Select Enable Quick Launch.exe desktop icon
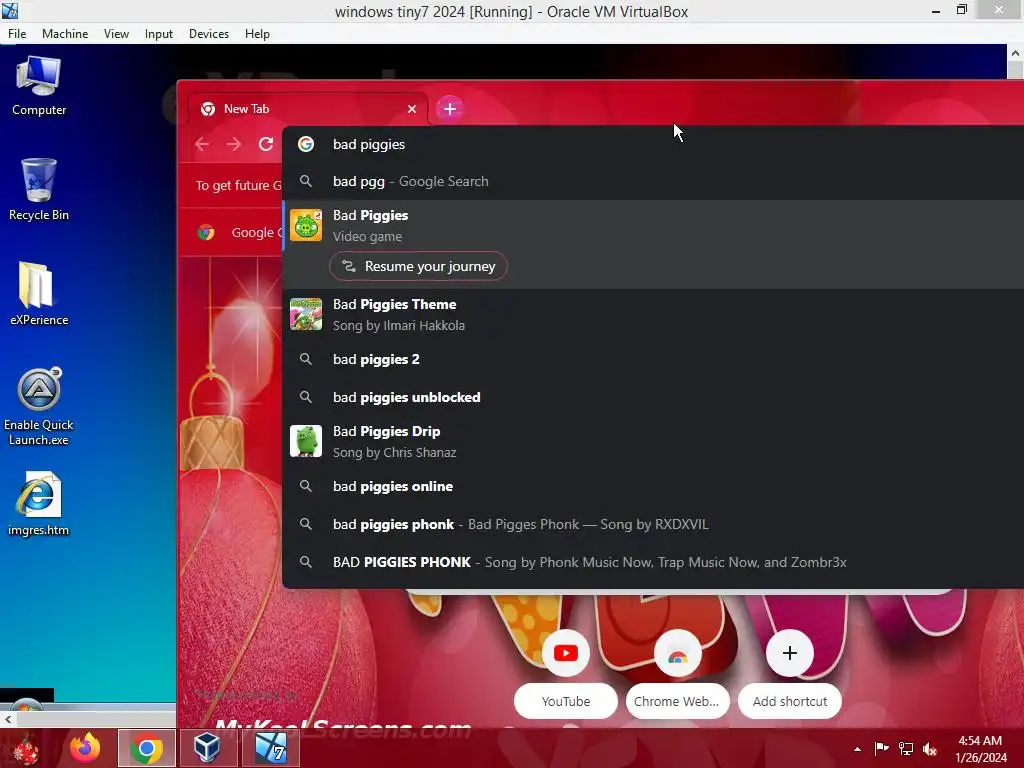 [x=39, y=406]
